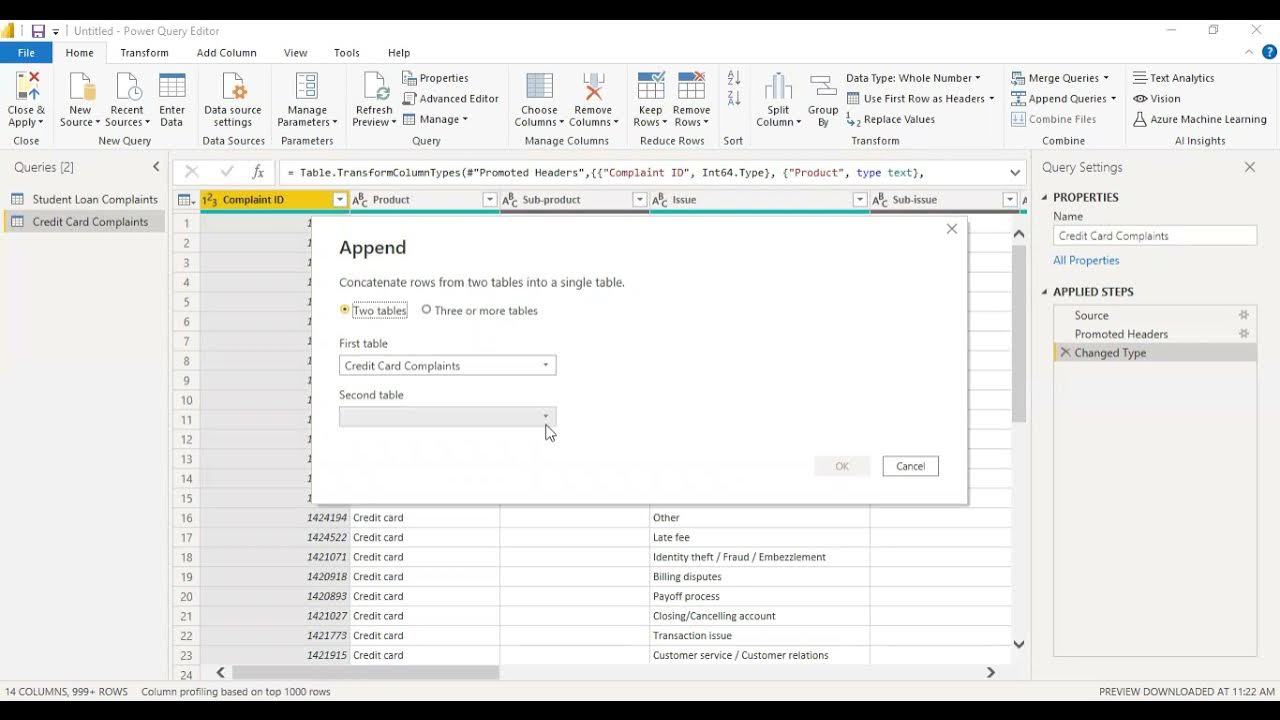Open the File menu
The width and height of the screenshot is (1280, 720).
point(26,53)
